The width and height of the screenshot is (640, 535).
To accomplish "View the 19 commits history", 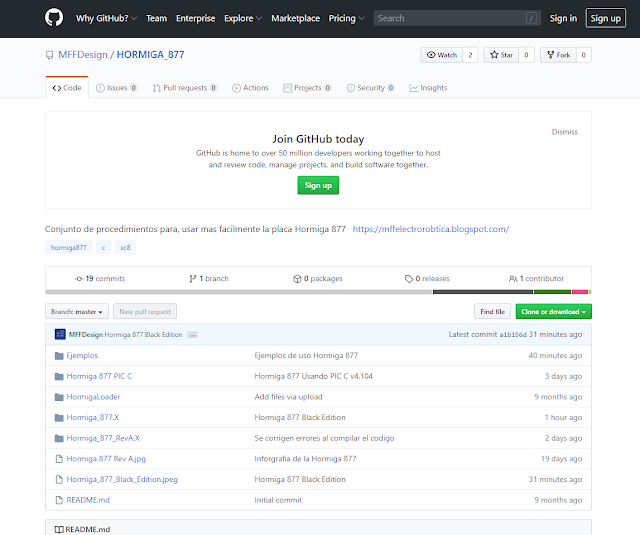I will [100, 279].
